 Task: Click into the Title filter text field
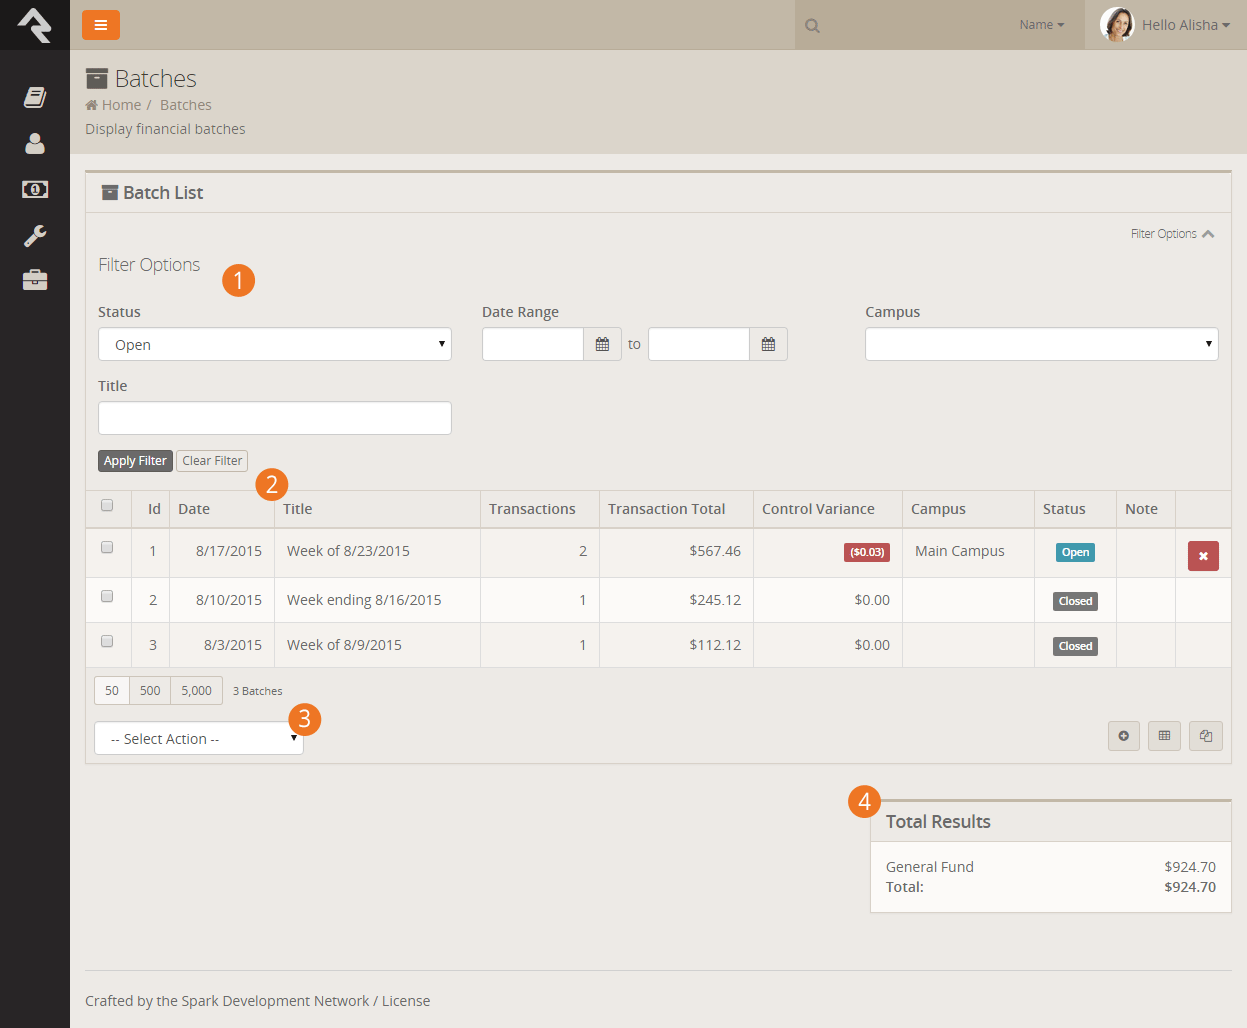tap(275, 418)
